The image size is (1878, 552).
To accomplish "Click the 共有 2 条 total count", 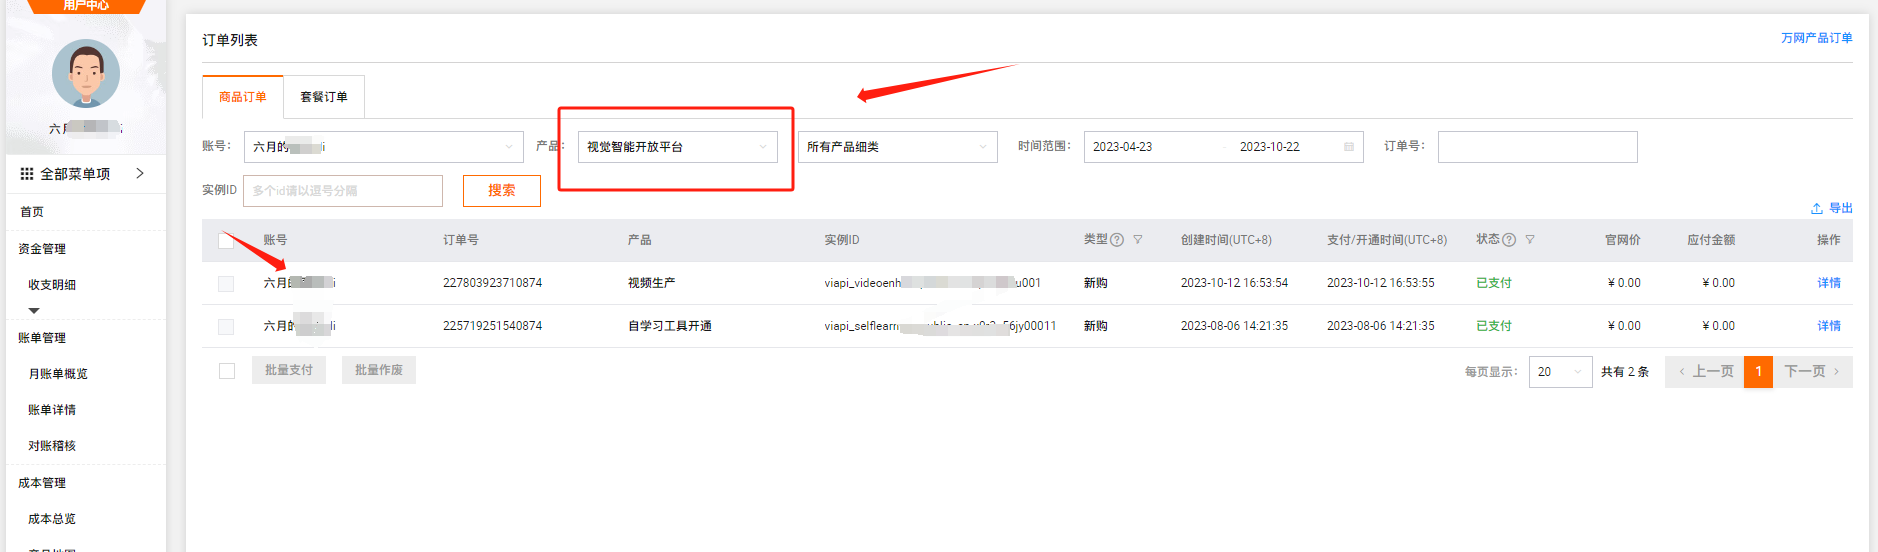I will pyautogui.click(x=1625, y=372).
